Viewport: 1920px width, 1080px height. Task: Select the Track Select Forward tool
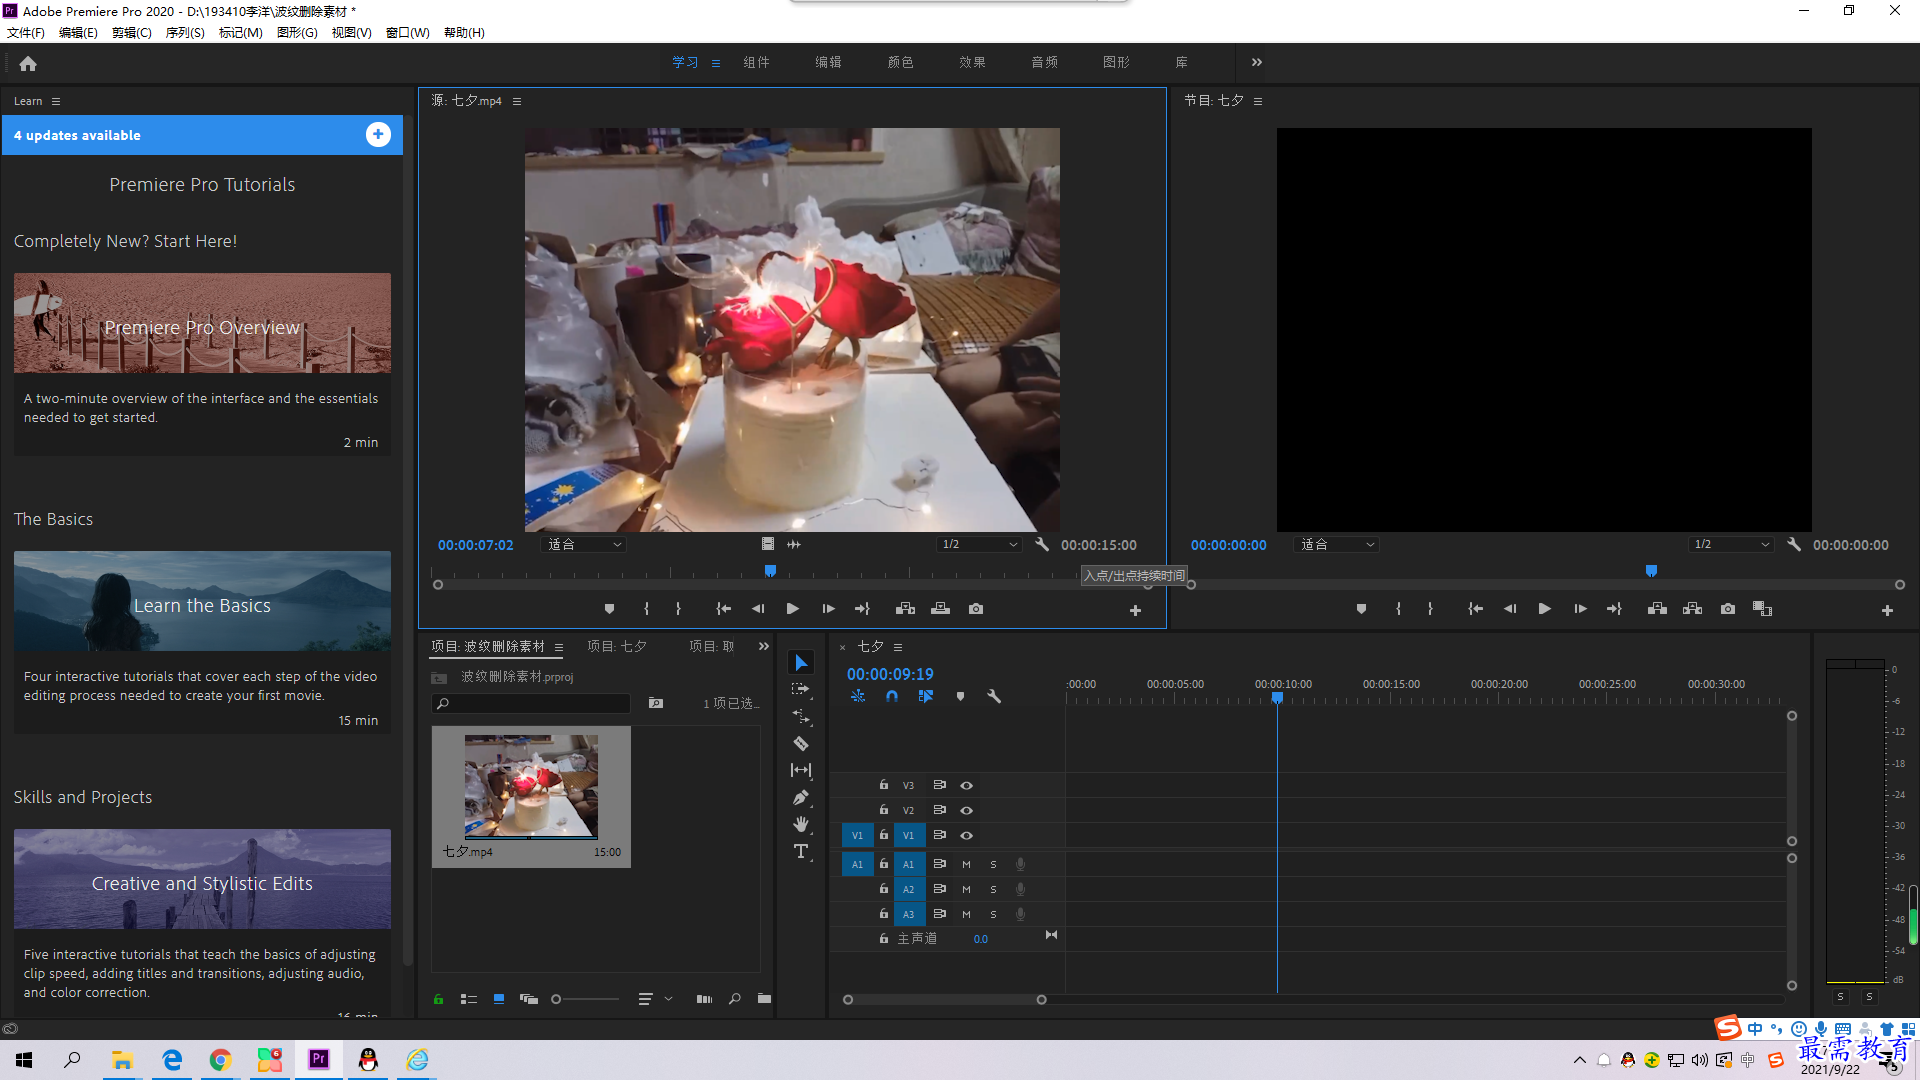[801, 689]
